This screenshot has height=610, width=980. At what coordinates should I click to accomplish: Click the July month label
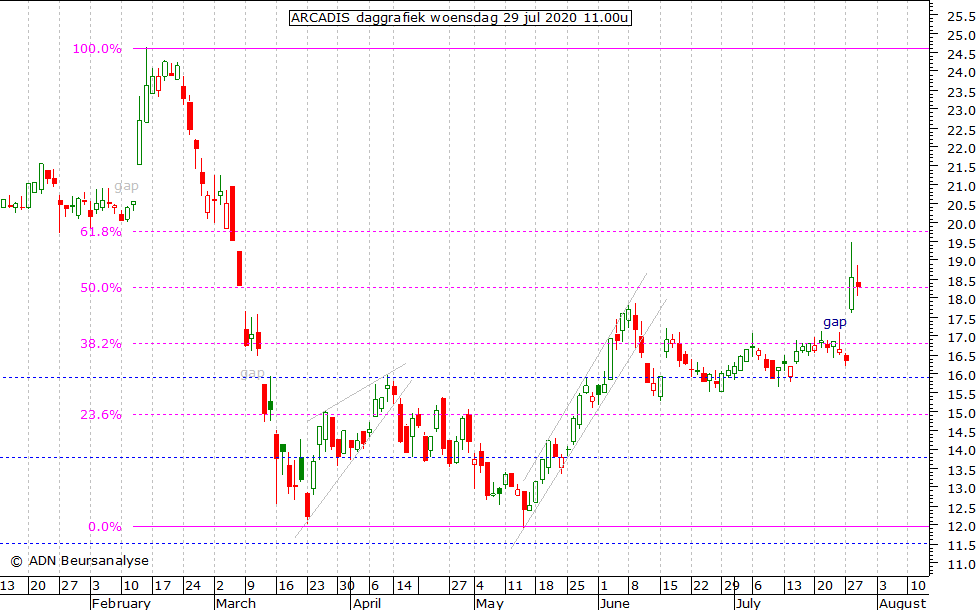coord(748,603)
